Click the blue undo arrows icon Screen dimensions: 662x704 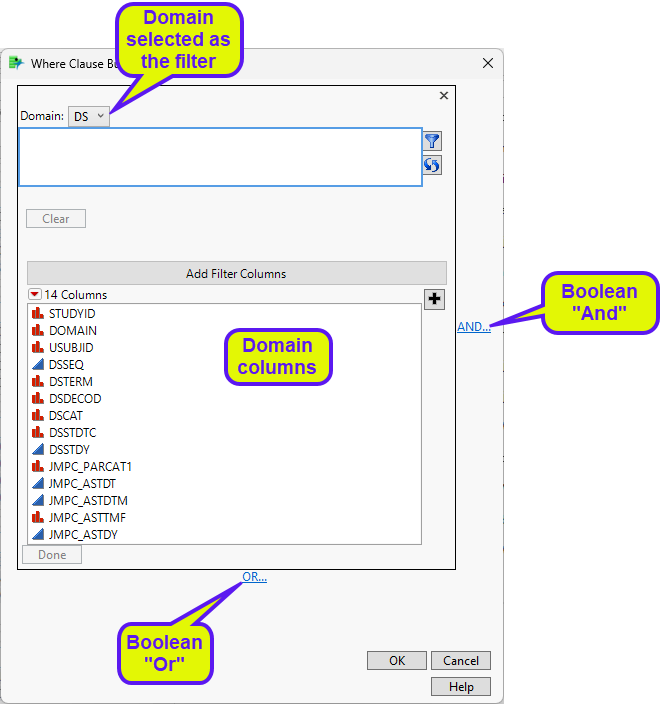[432, 165]
